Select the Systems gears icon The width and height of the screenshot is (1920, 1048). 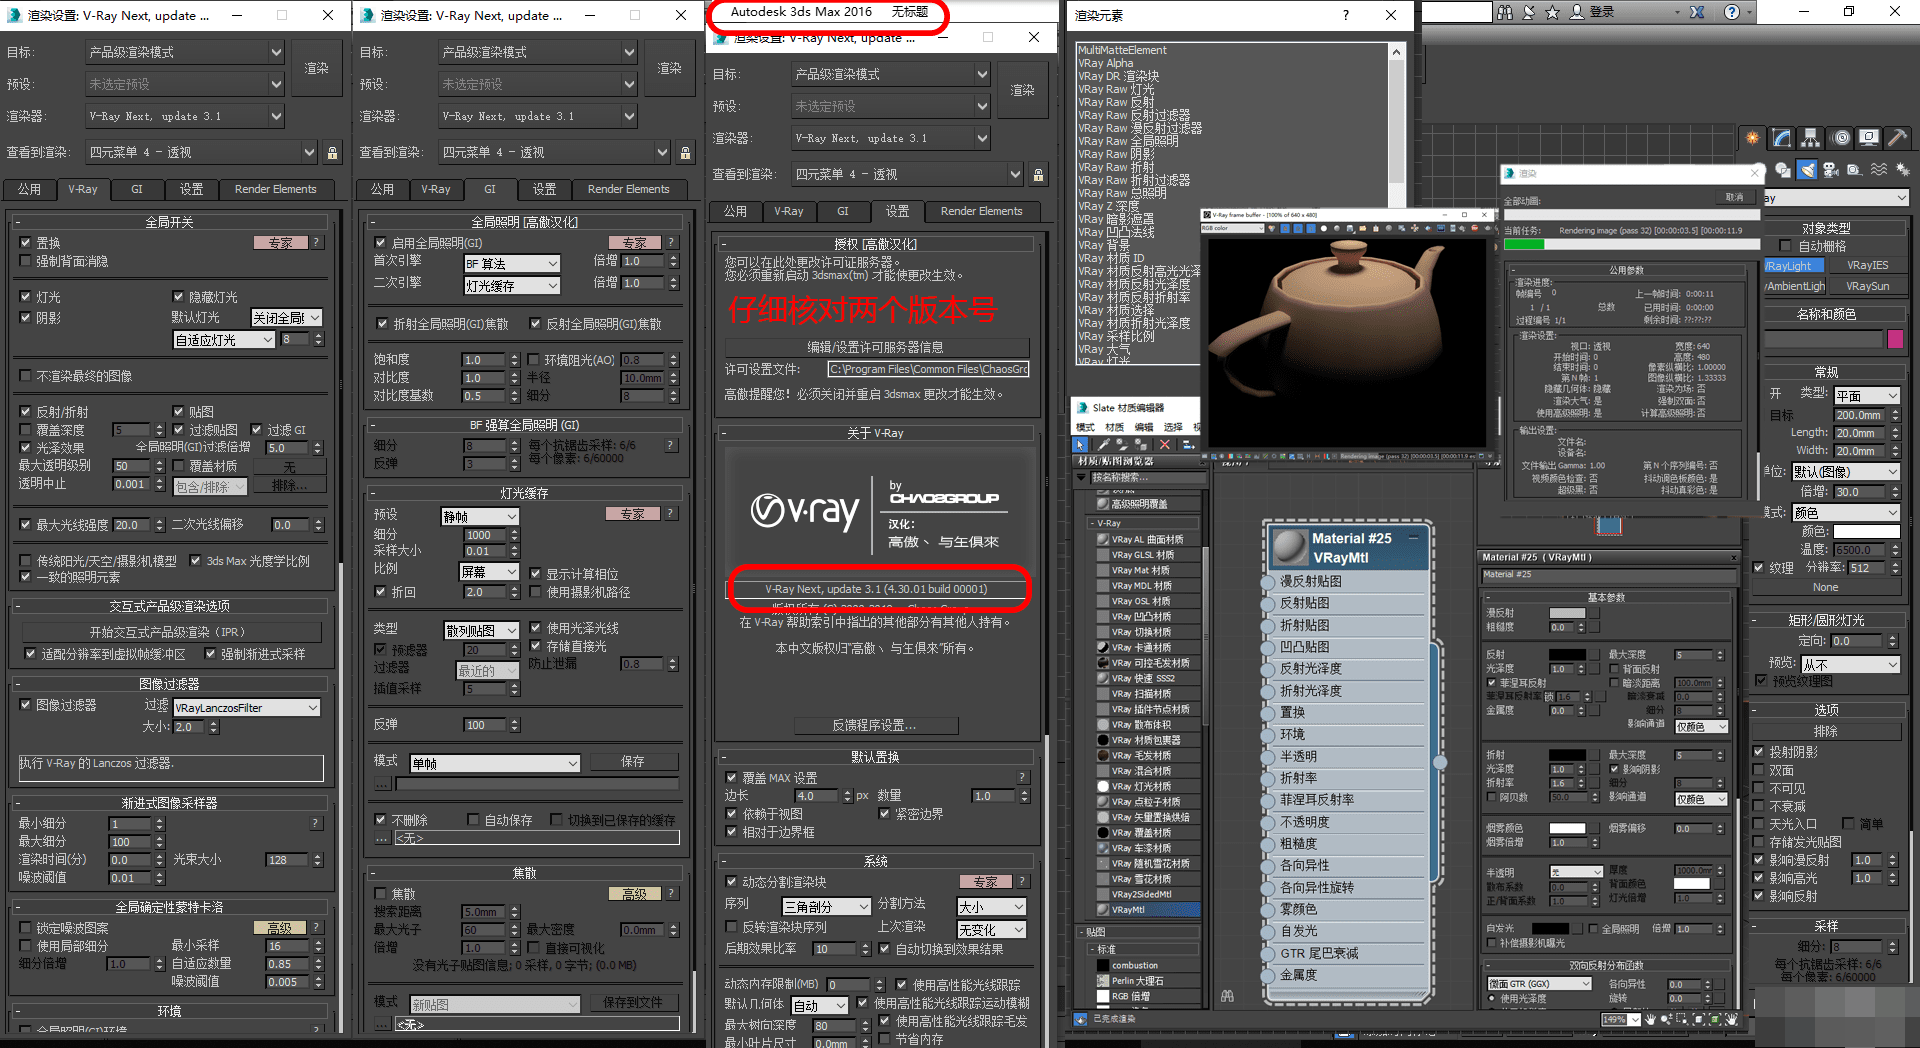coord(1902,170)
